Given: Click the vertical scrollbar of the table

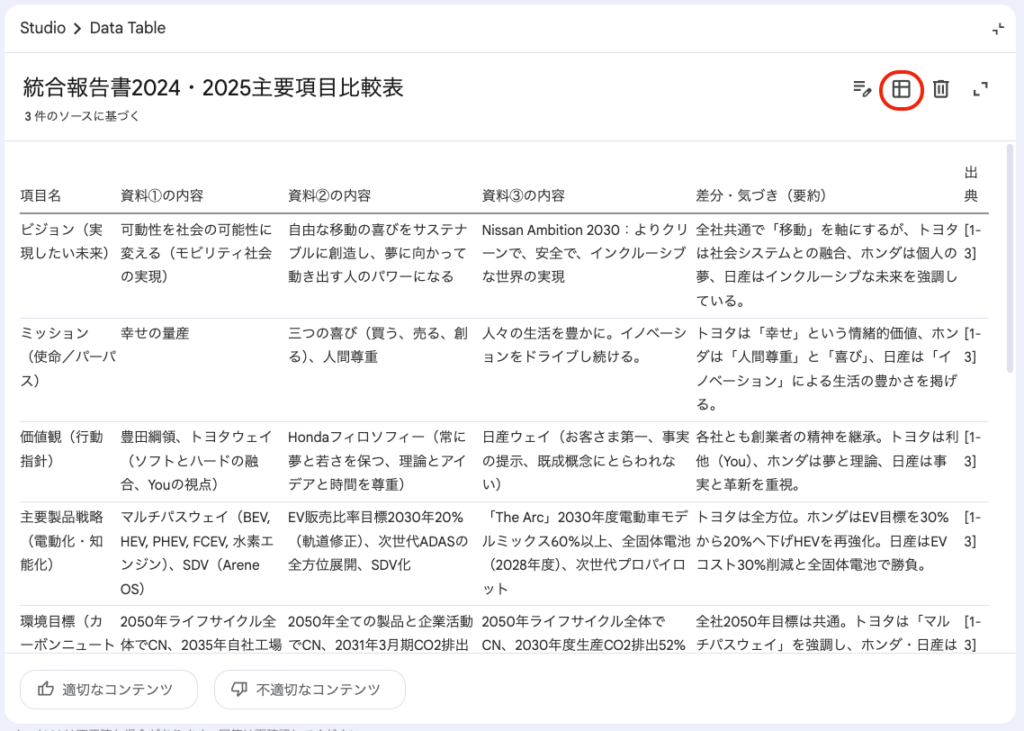Looking at the screenshot, I should click(x=1009, y=260).
